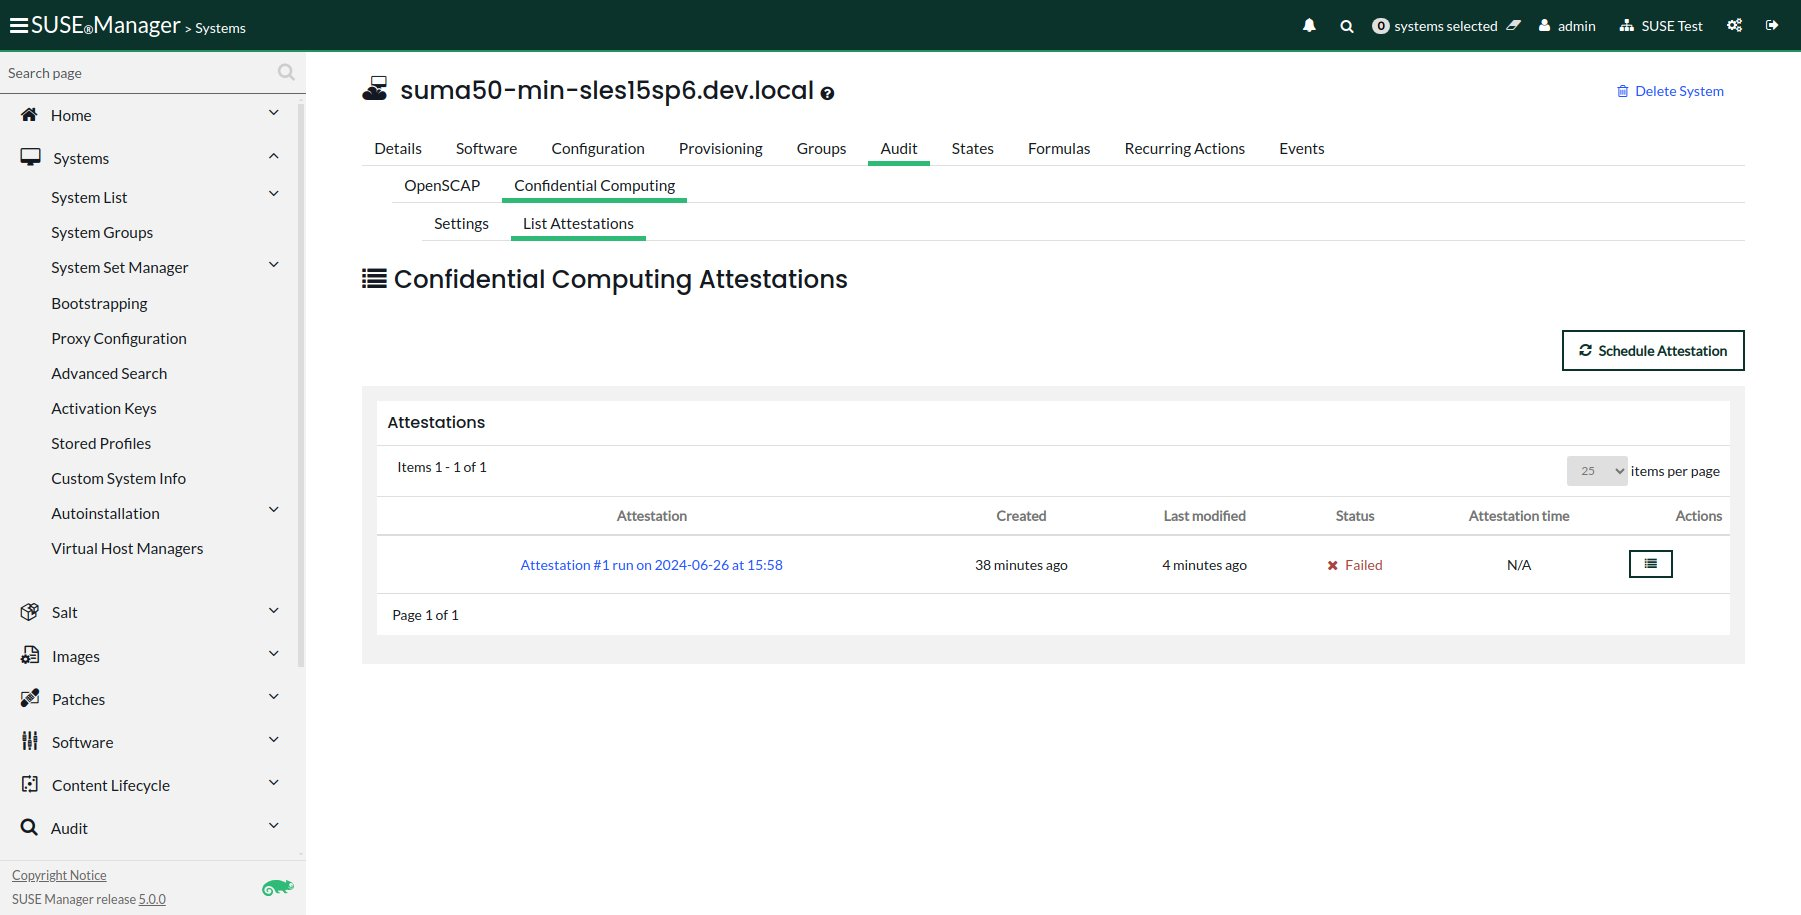1801x915 pixels.
Task: Open the Activation Keys sidebar item
Action: (x=104, y=408)
